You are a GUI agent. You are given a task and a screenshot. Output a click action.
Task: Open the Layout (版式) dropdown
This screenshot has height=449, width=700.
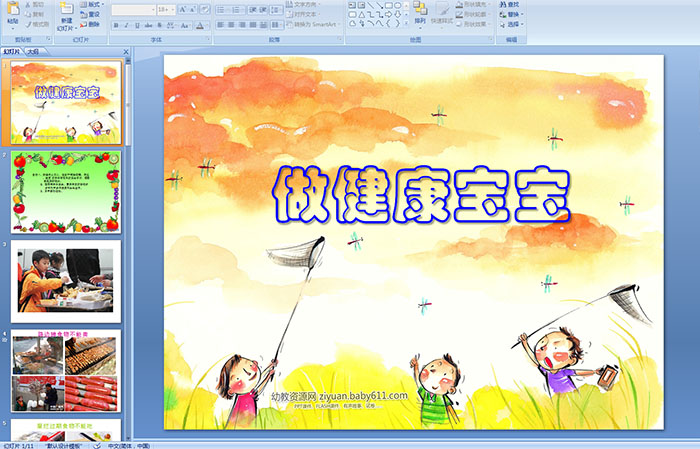click(92, 4)
